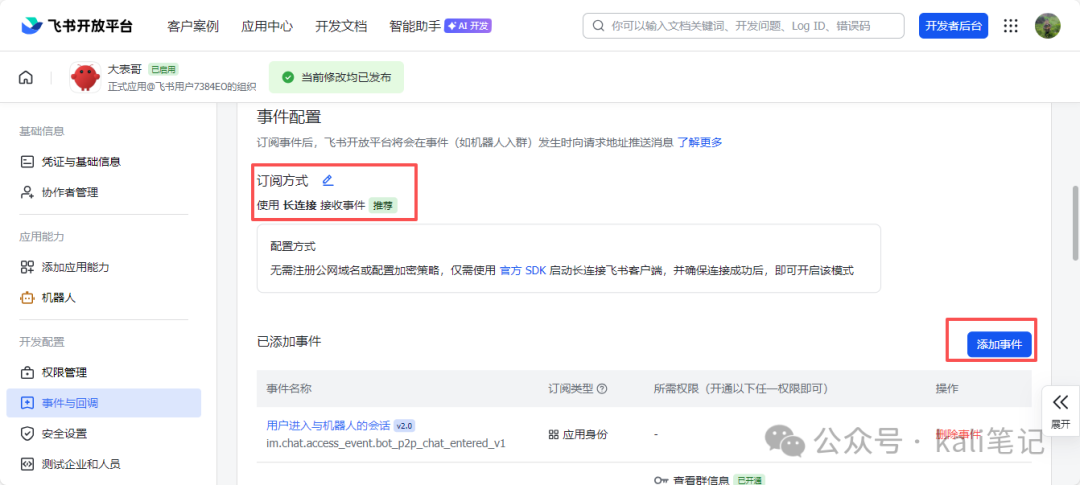Click event key im.chat.access_event.bot_p2p_chat_entered_v1
Screen dimensions: 1080x485
click(x=386, y=443)
